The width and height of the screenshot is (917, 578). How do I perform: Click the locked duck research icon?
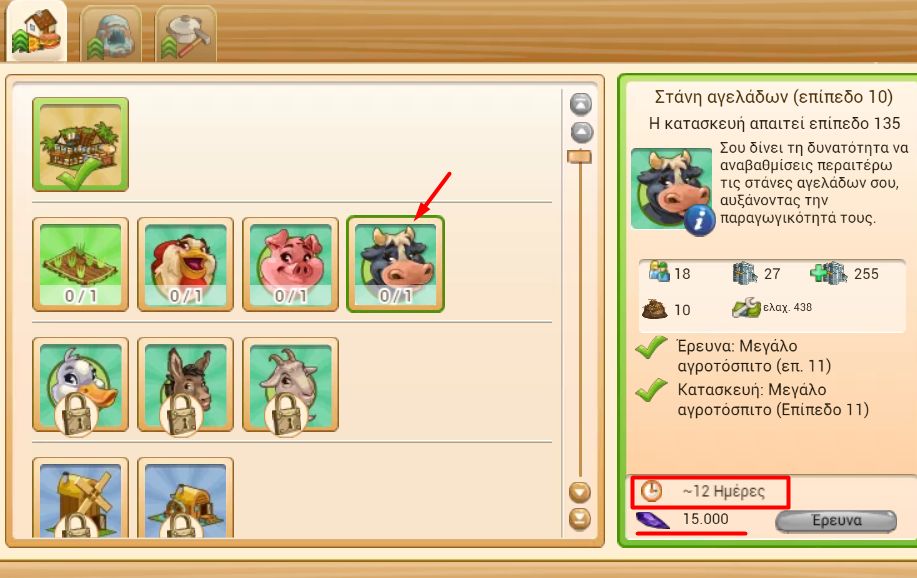[x=80, y=384]
